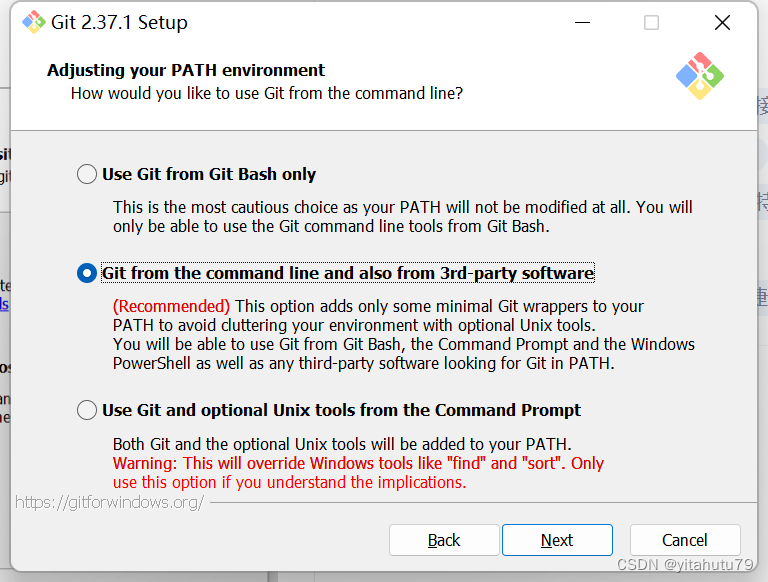768x582 pixels.
Task: Click the Git logo in the header
Action: (x=699, y=76)
